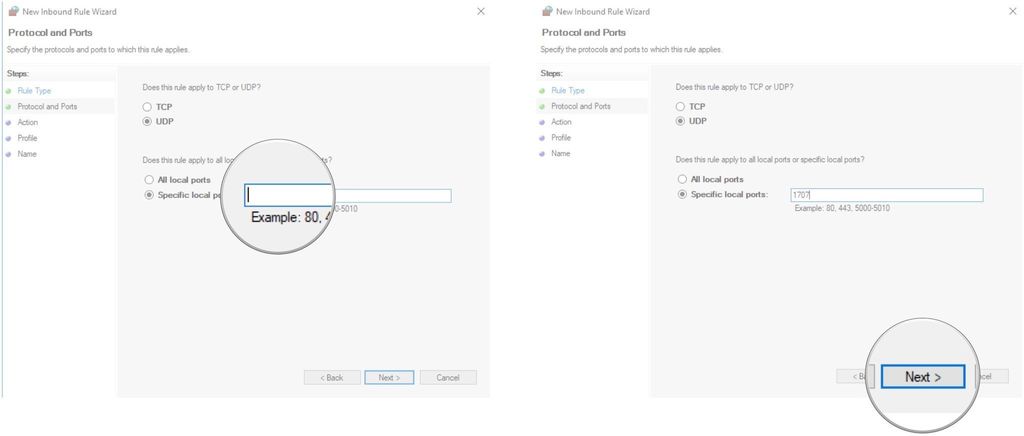This screenshot has height=436, width=1024.
Task: Select TCP radio in the 1707 wizard
Action: (681, 106)
